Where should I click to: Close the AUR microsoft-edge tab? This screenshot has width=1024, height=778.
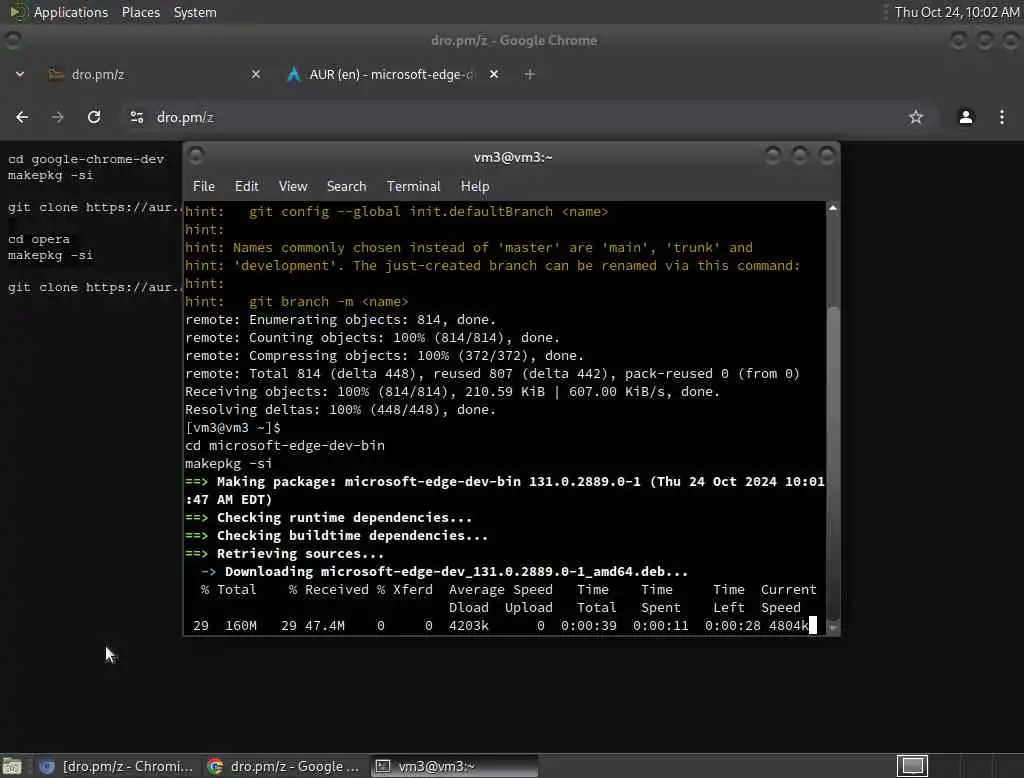(x=494, y=74)
